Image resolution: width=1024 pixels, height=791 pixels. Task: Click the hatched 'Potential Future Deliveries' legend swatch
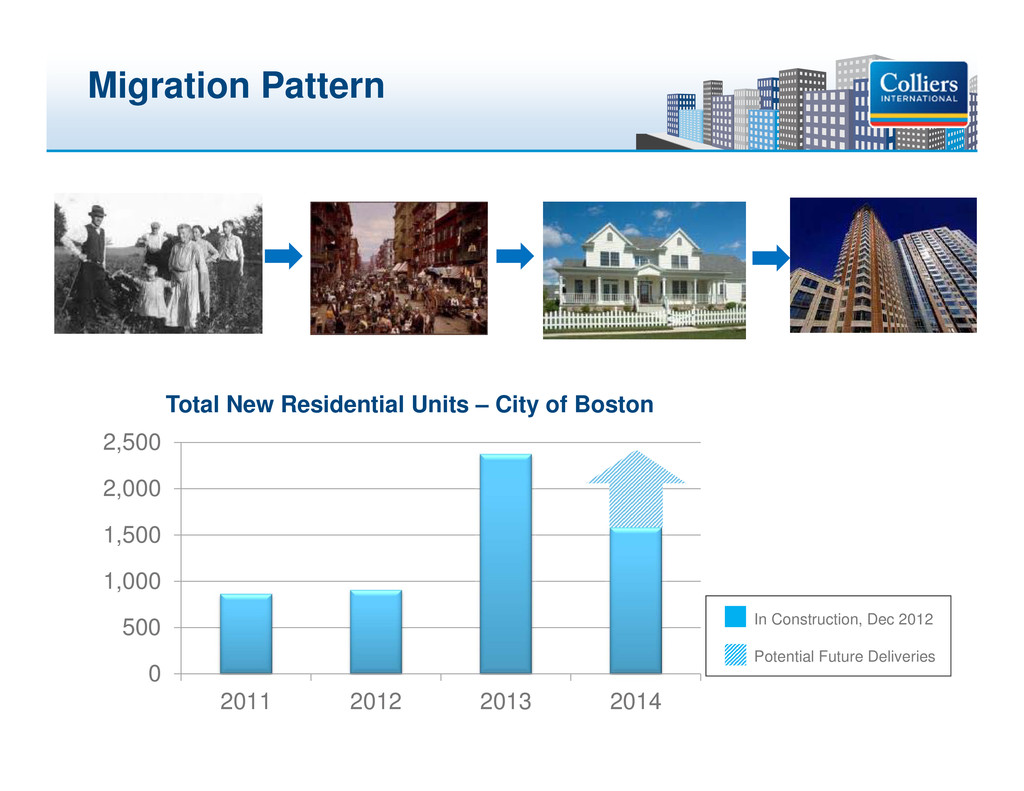coord(735,654)
